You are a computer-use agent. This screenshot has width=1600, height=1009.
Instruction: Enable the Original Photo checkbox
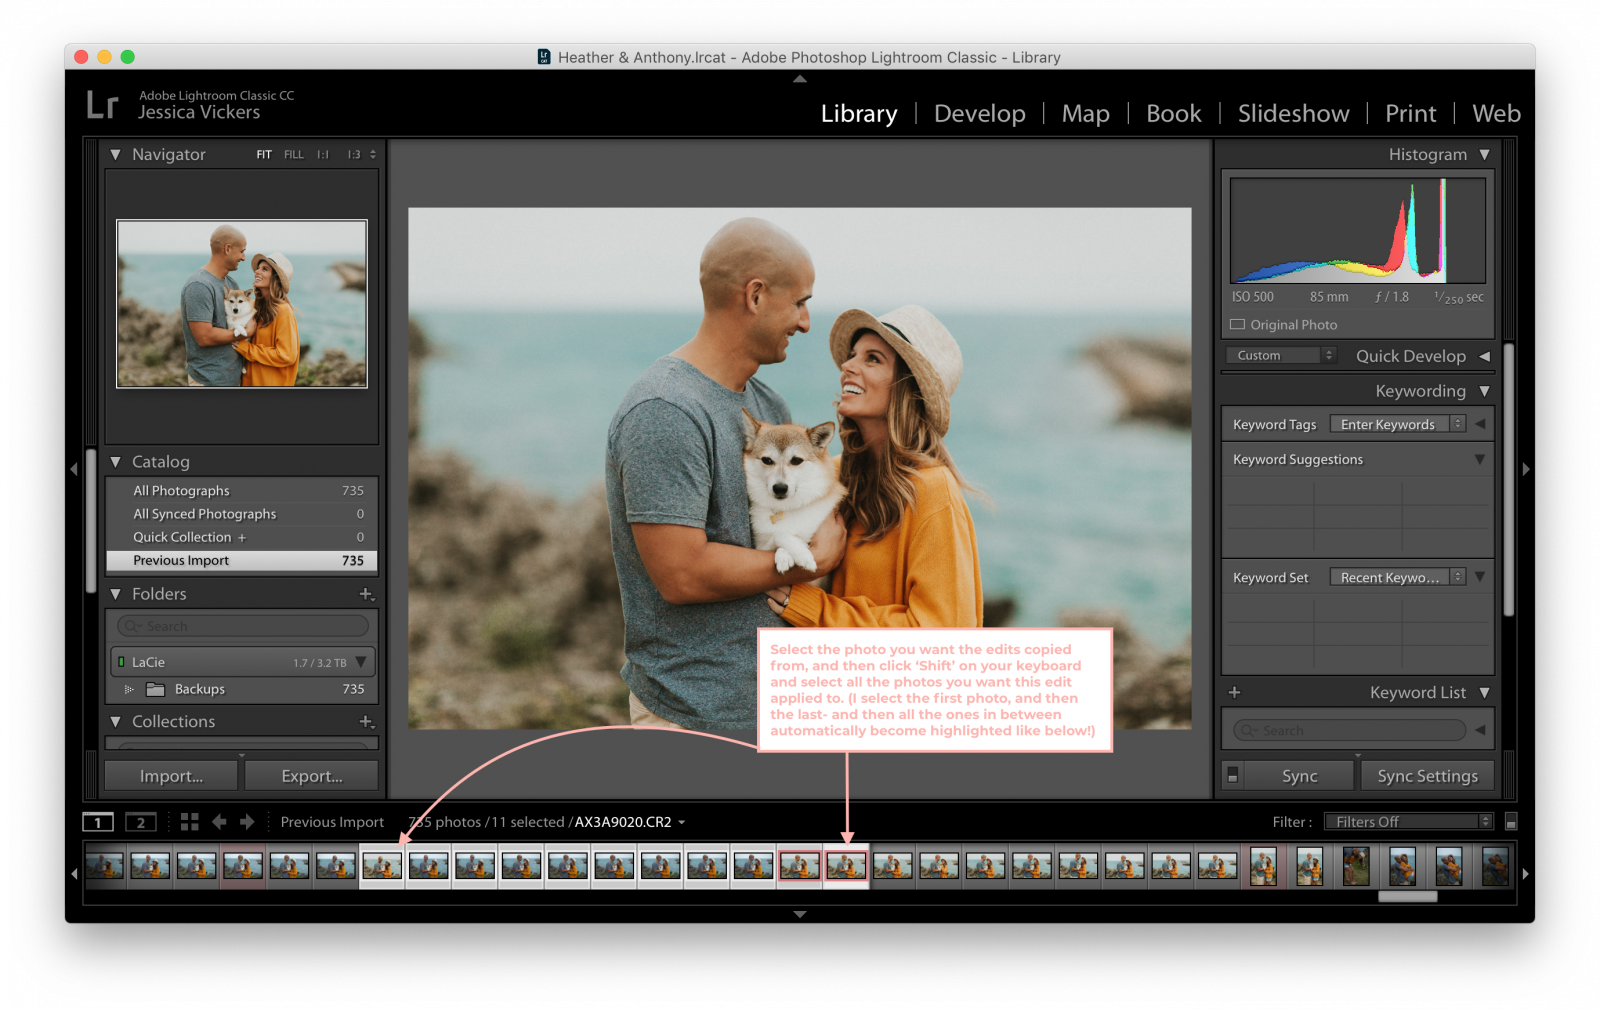point(1236,324)
